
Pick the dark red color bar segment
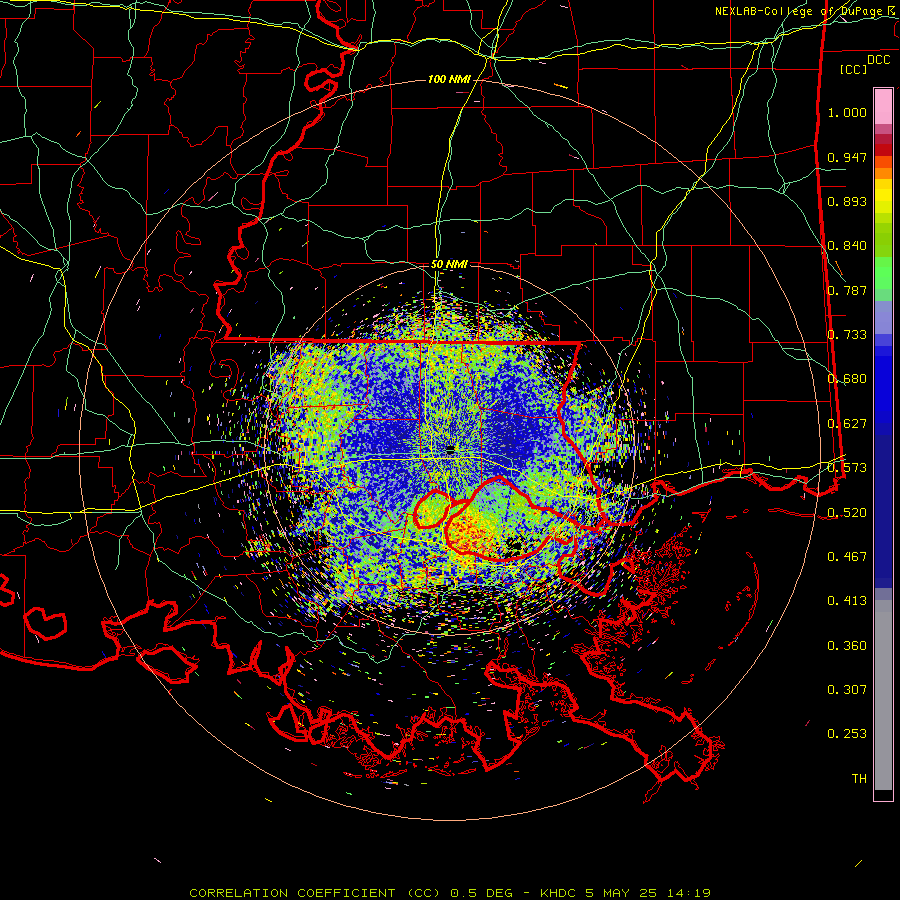pos(883,150)
